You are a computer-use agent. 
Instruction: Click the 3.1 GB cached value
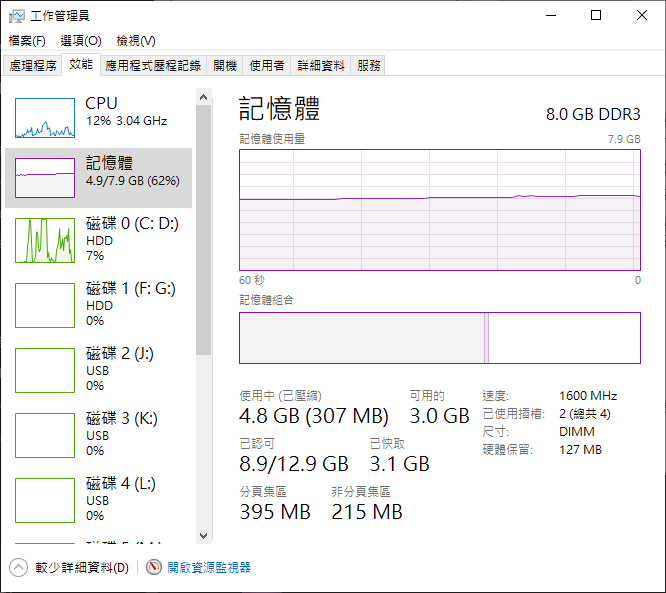399,464
